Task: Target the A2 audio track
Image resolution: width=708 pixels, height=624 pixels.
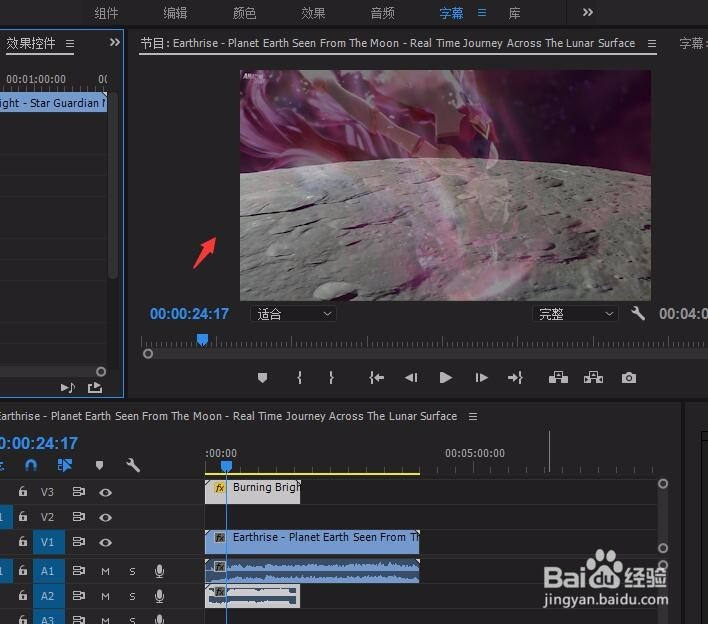Action: (x=48, y=596)
